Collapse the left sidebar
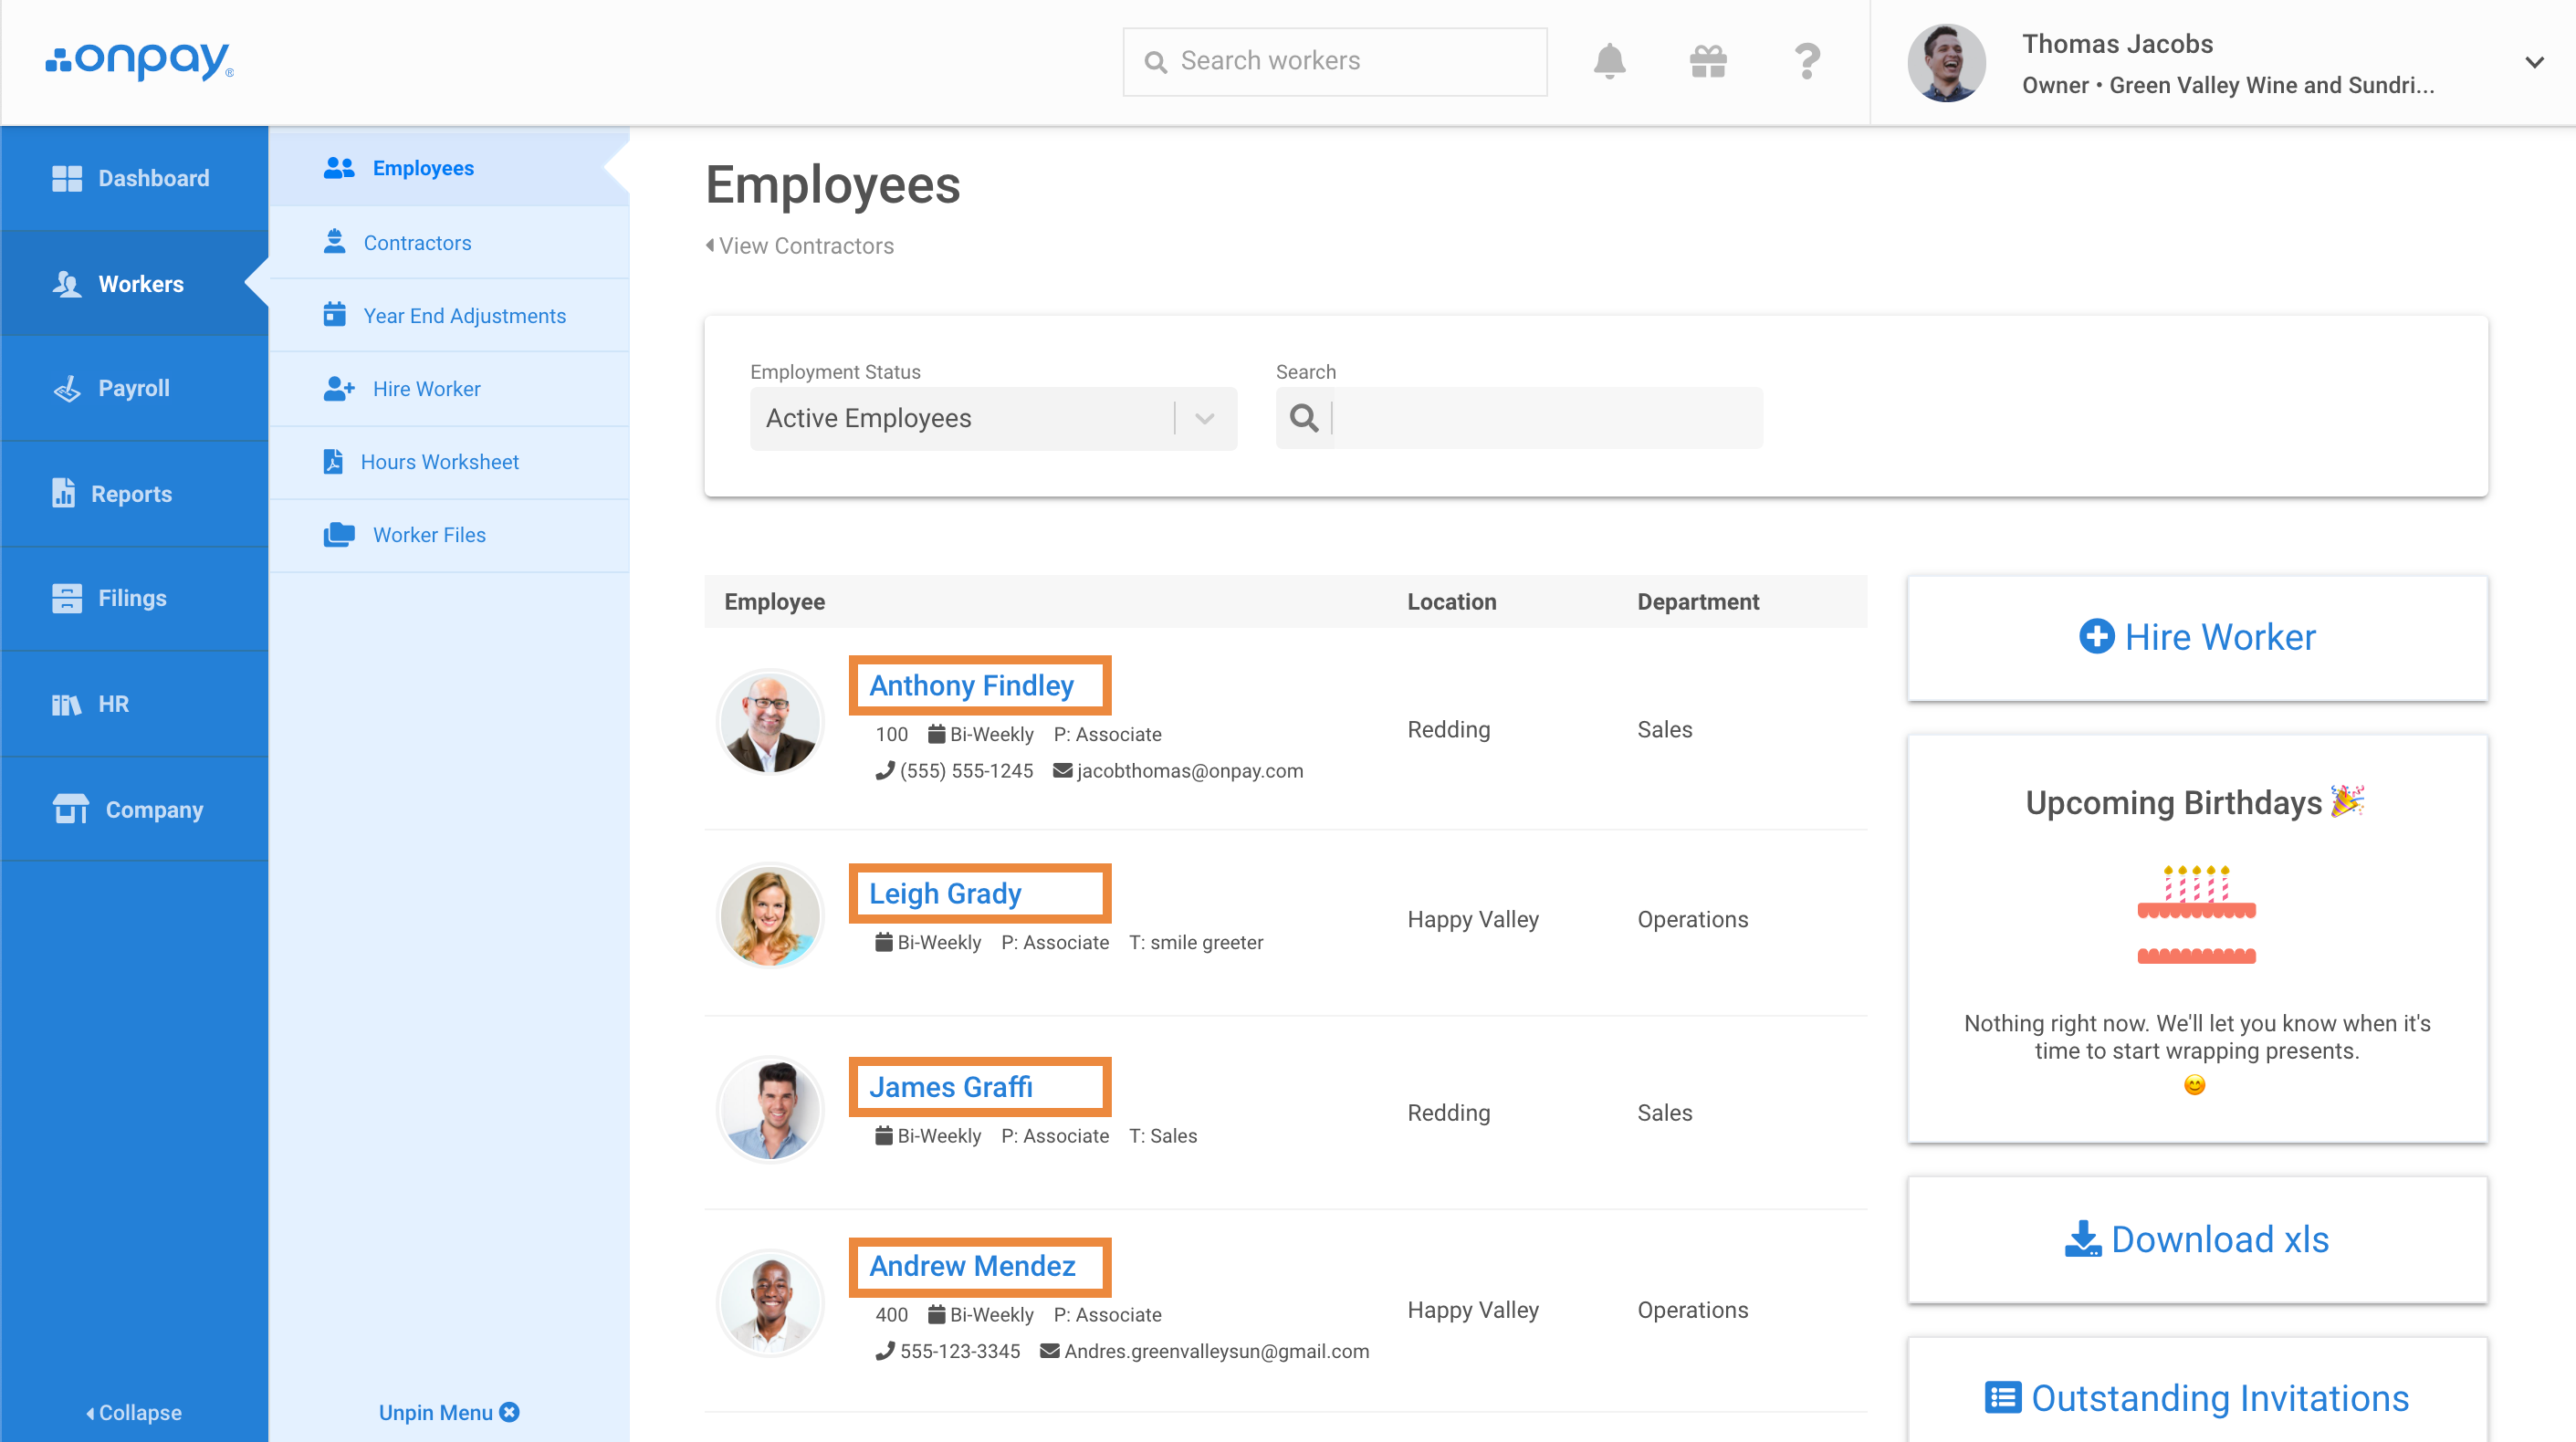This screenshot has height=1442, width=2576. [133, 1412]
